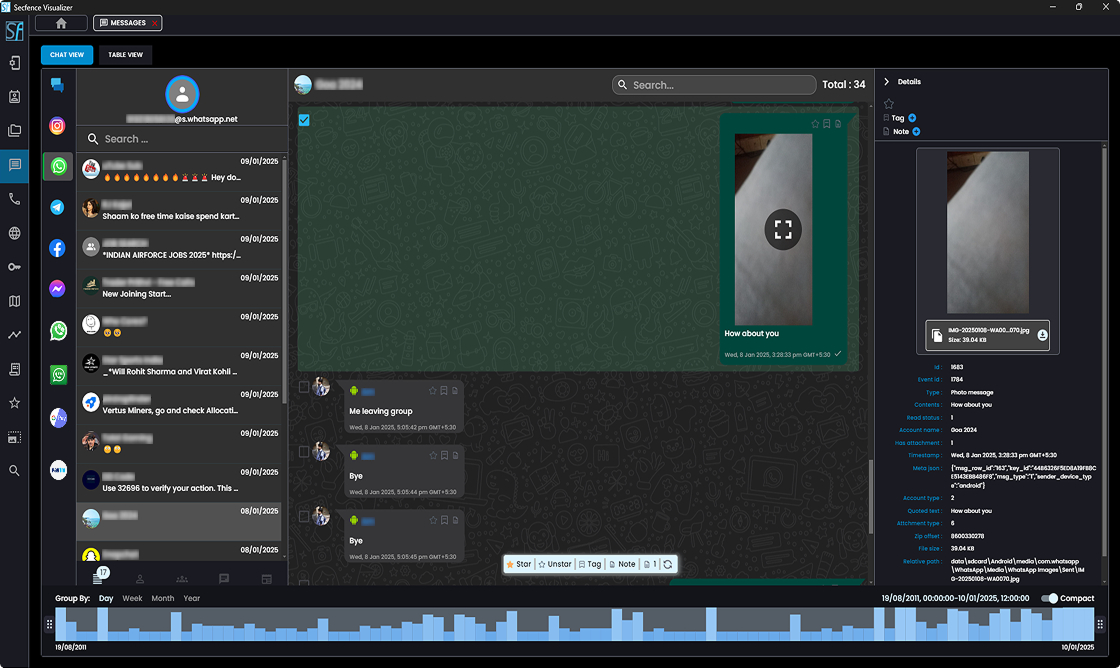Open the Calls phone icon in sidebar
This screenshot has height=668, width=1120.
(x=14, y=199)
